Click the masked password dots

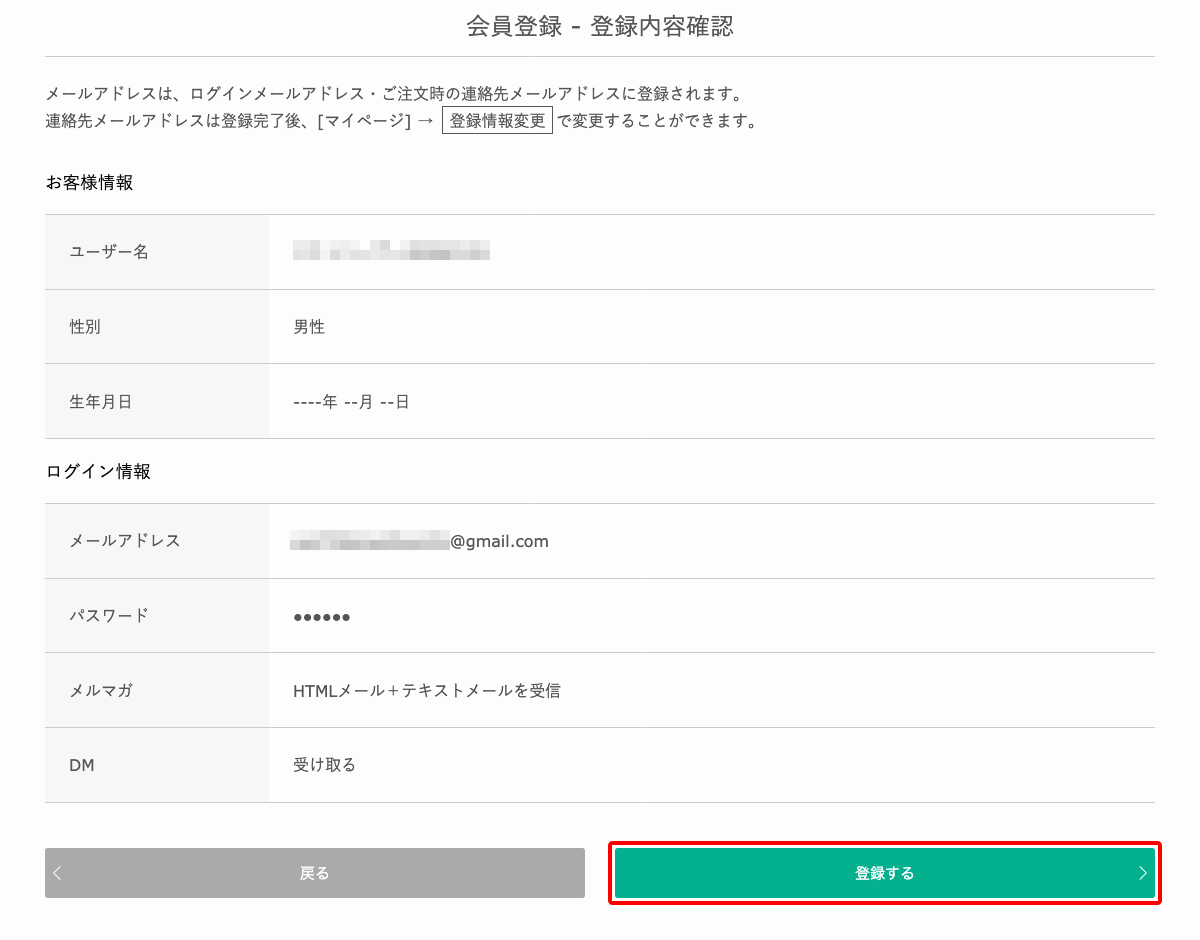322,617
